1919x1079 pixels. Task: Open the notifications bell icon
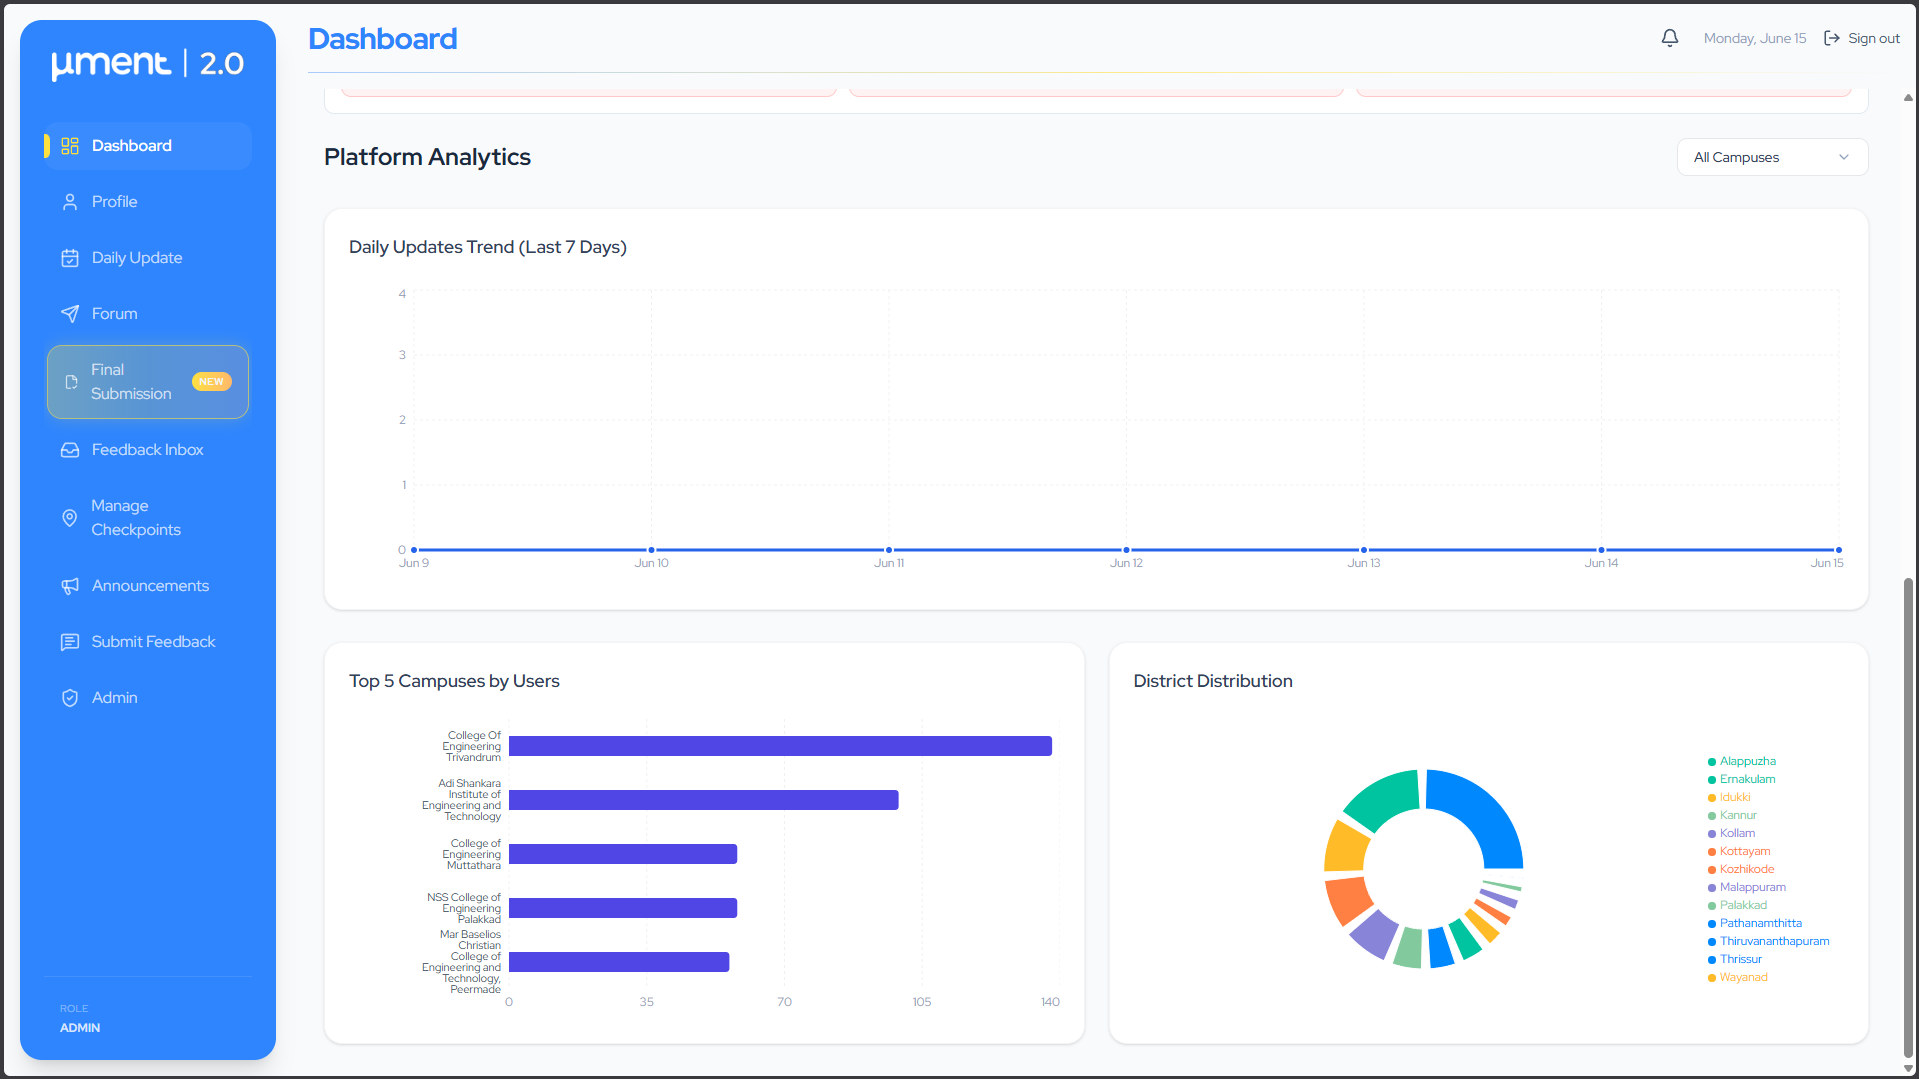click(x=1669, y=38)
